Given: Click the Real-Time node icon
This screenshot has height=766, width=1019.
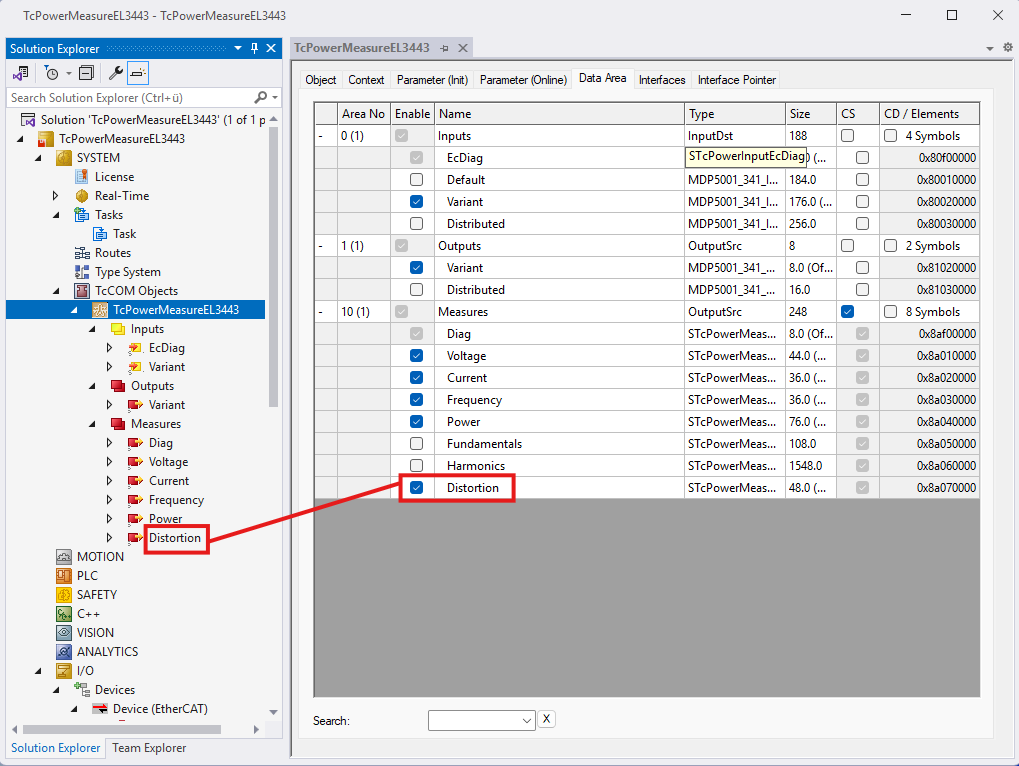Looking at the screenshot, I should (x=82, y=196).
